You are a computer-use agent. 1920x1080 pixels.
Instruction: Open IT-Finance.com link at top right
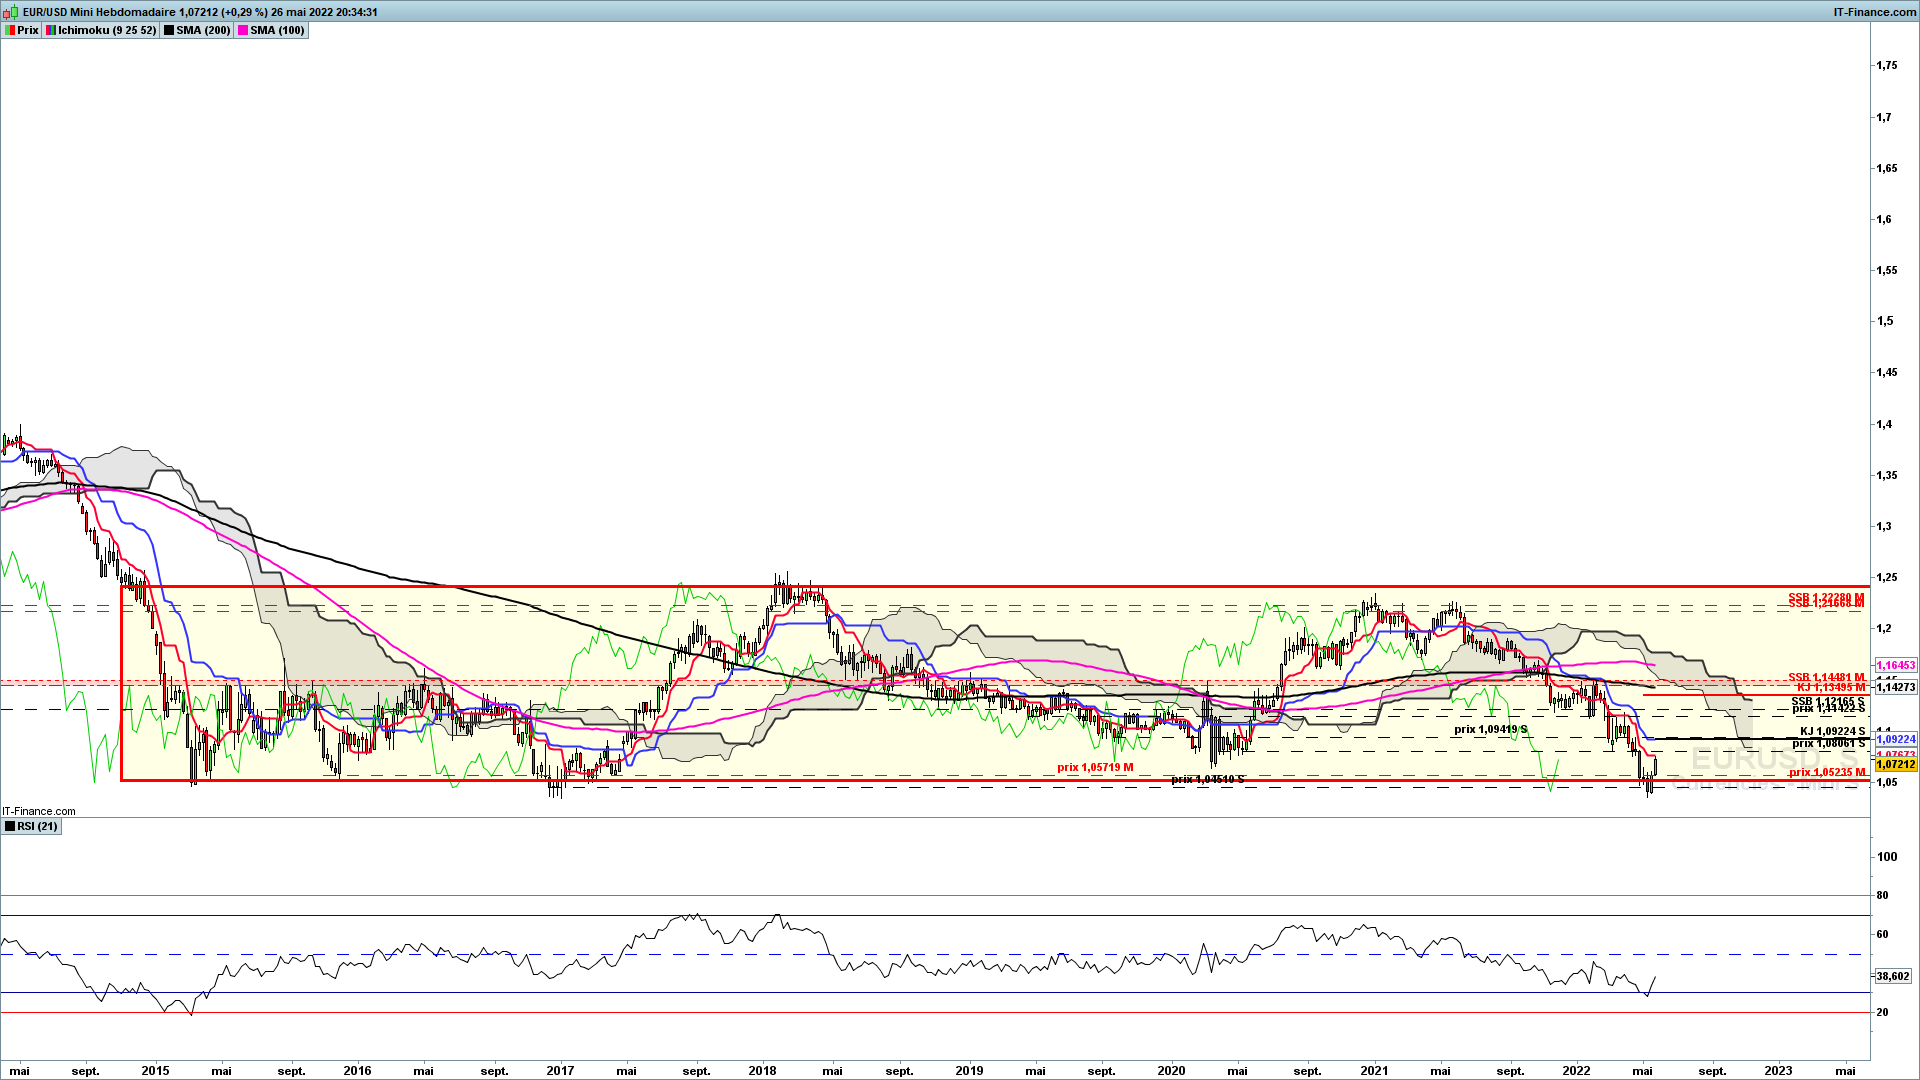click(x=1874, y=12)
